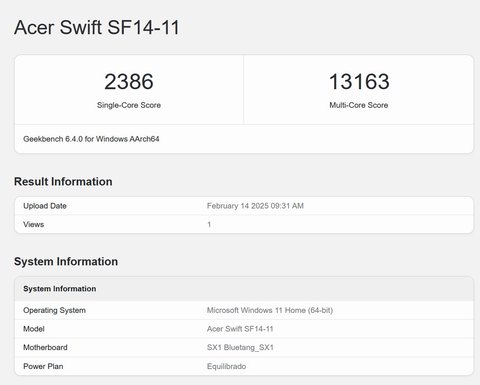Select the Acer Swift SF14-11 model value
The height and width of the screenshot is (385, 480).
(240, 329)
